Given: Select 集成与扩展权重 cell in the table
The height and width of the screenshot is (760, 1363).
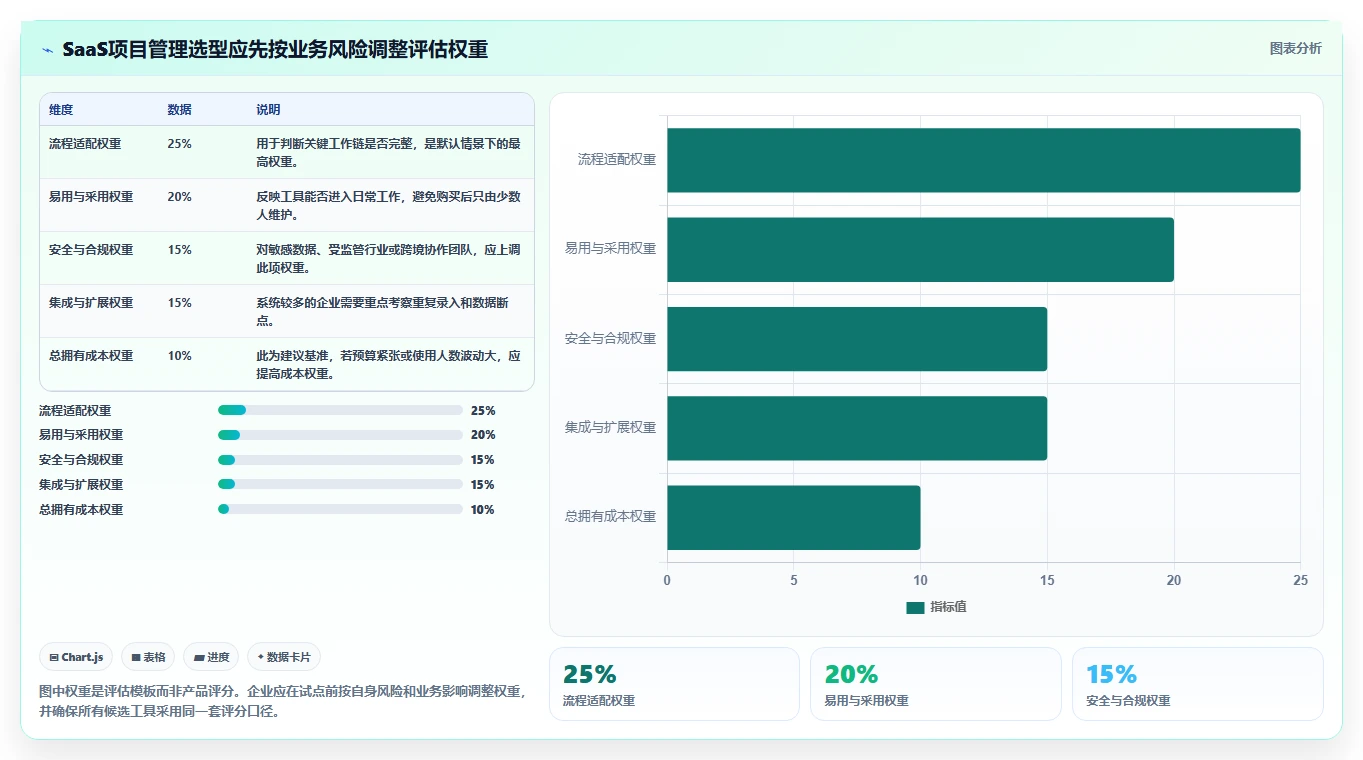Looking at the screenshot, I should (91, 303).
